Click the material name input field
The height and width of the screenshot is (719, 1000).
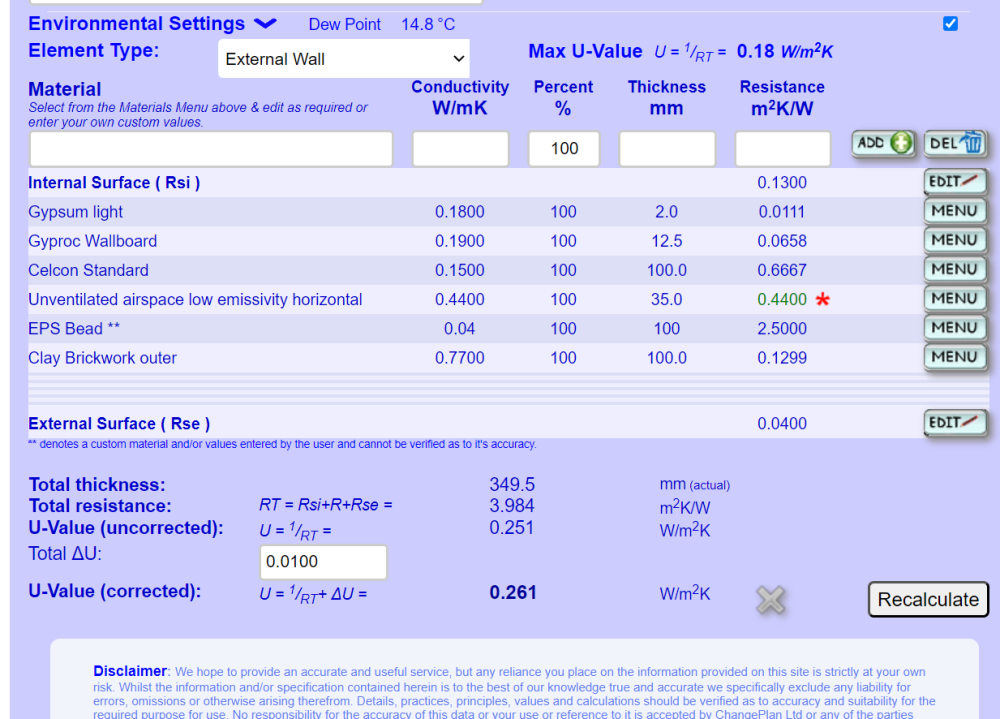coord(211,149)
